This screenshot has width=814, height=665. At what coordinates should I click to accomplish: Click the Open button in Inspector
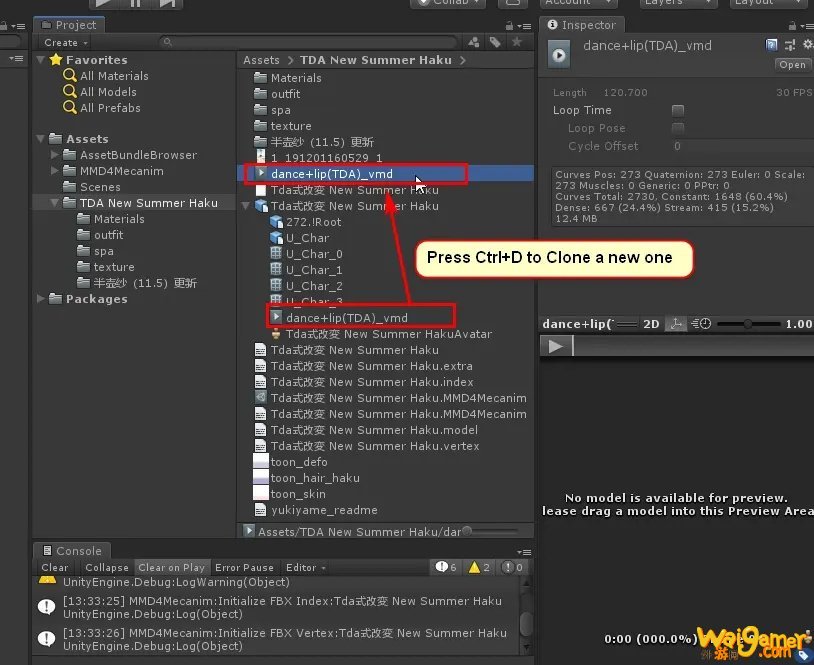tap(792, 65)
